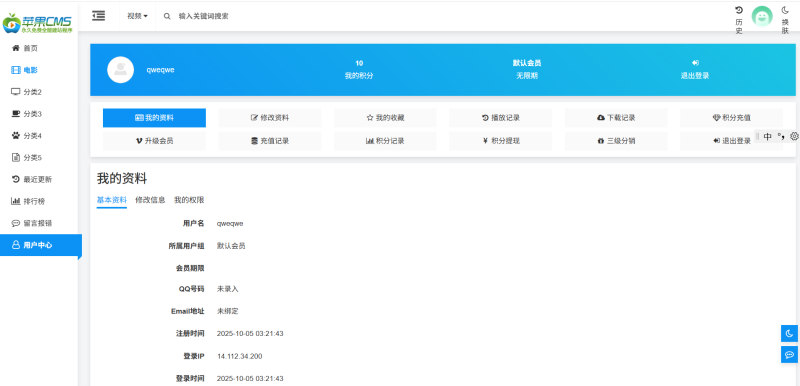Open 修改资料
800x386 pixels.
click(270, 118)
